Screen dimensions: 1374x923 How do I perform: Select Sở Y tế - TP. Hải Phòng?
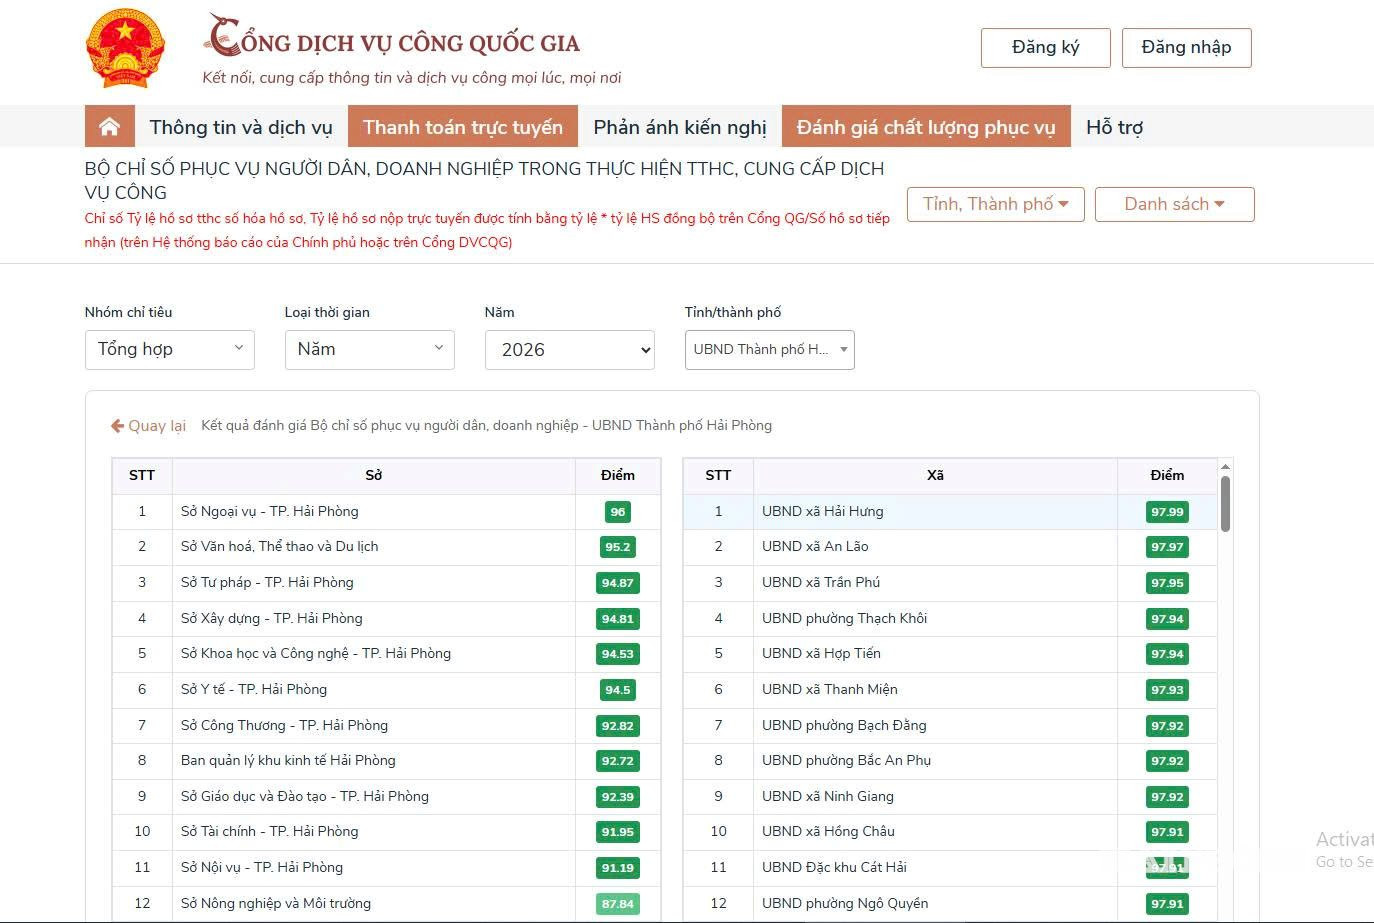click(386, 690)
